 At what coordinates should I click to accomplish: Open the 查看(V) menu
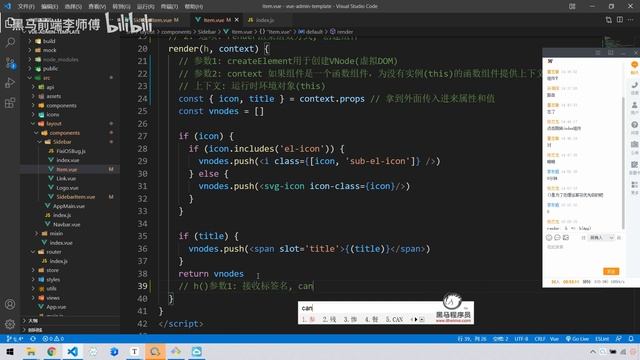(x=97, y=7)
